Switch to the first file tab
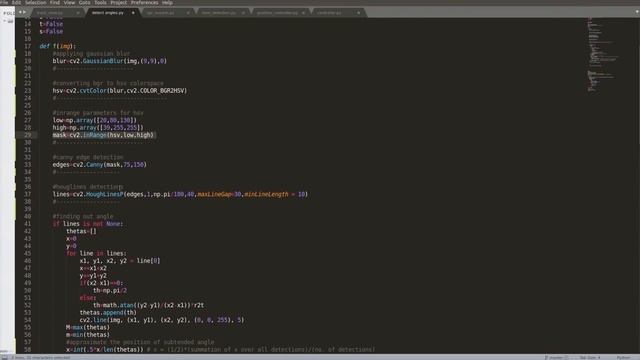This screenshot has width=640, height=360. coord(57,13)
